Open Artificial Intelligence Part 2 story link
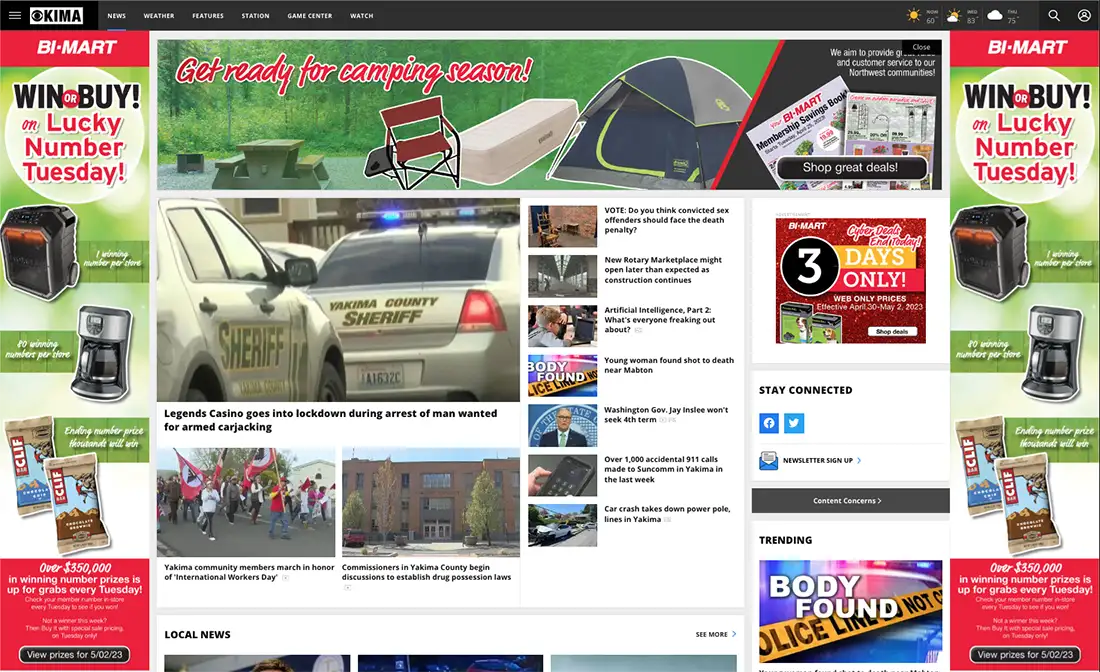Screen dimensions: 1100x672 coord(659,320)
